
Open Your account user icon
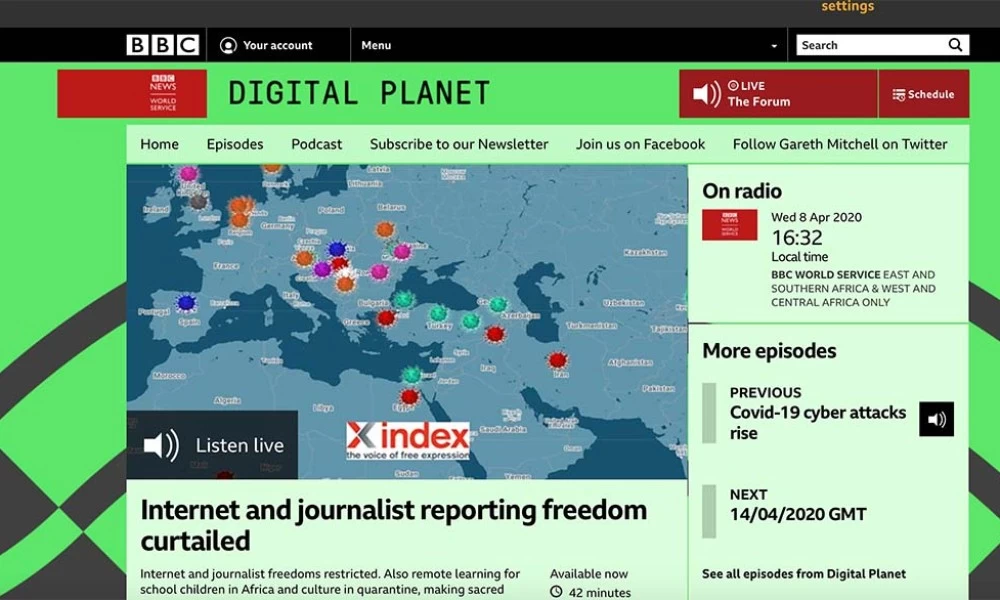coord(228,45)
